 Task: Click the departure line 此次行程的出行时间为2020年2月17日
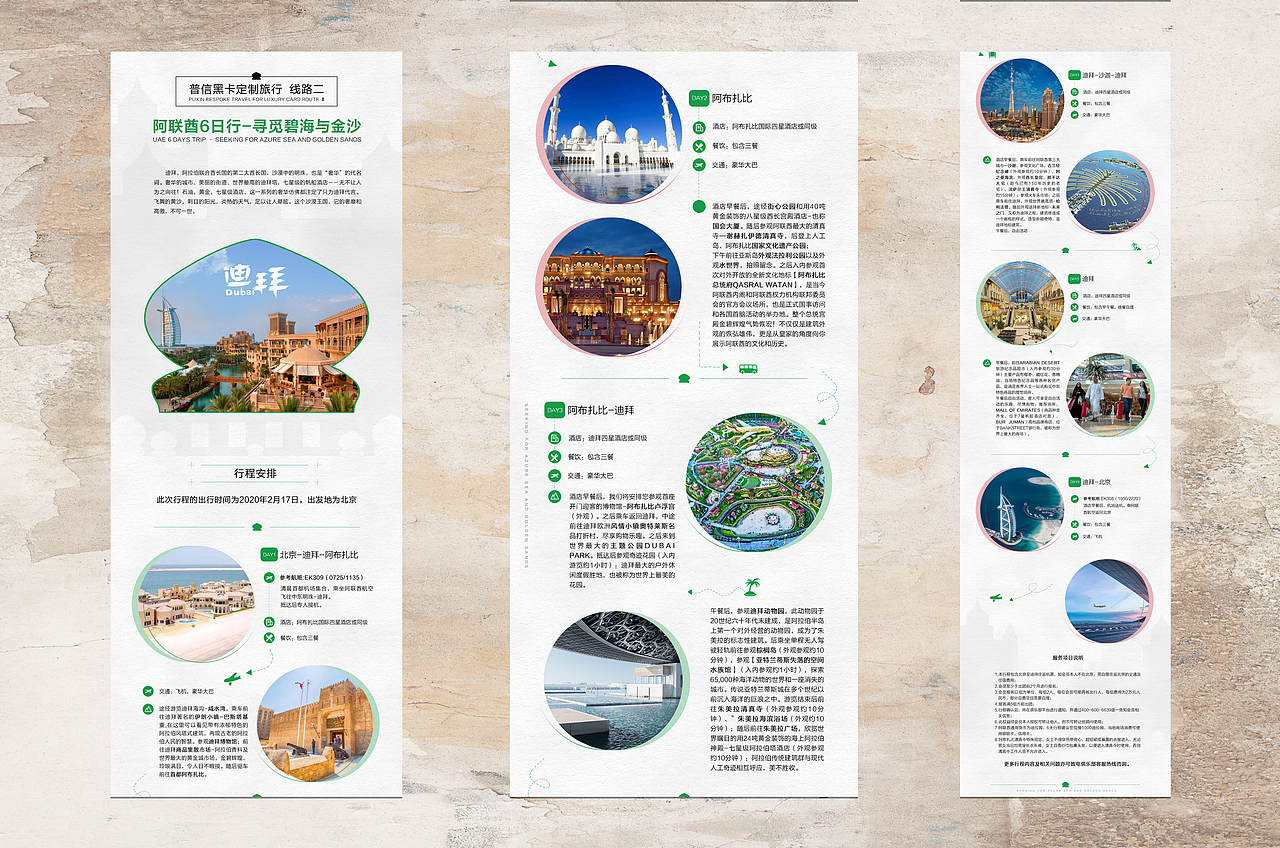coord(256,499)
